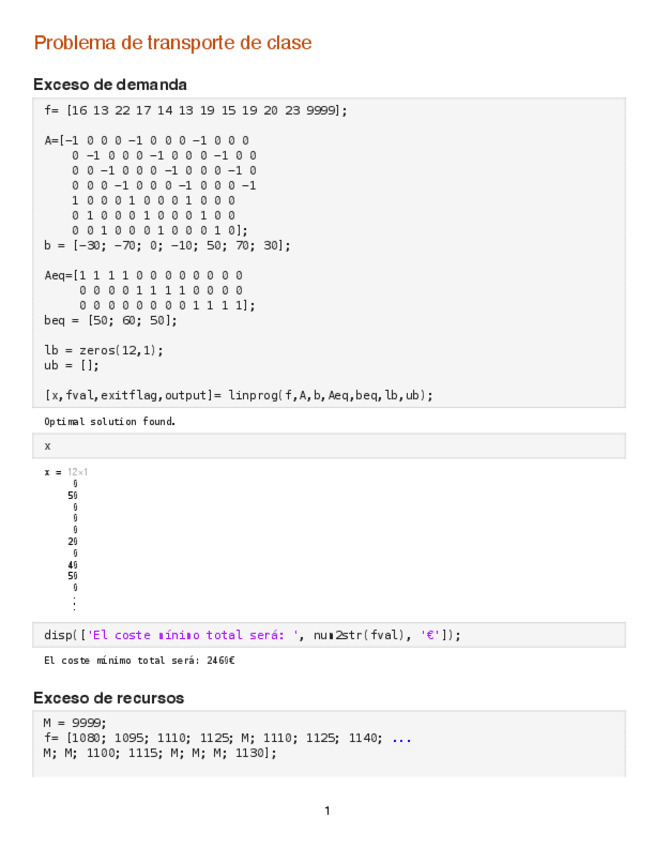Click the title "Problema de transporte de clase"
Image resolution: width=655 pixels, height=848 pixels.
coord(172,43)
